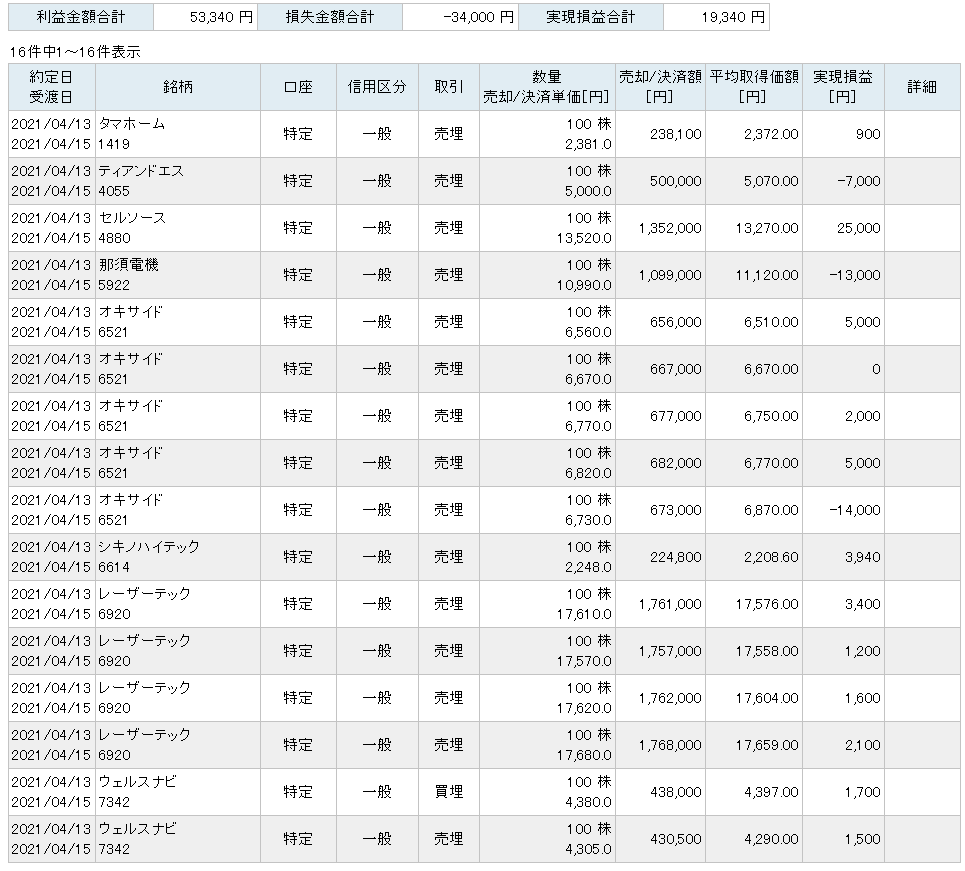This screenshot has height=871, width=965.
Task: Select the セルソース 4880 stock name
Action: [132, 228]
